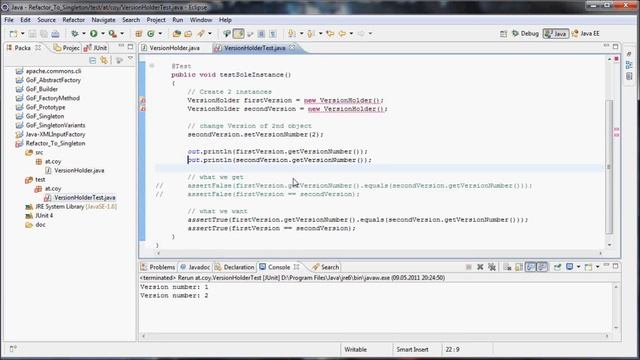The width and height of the screenshot is (640, 360).
Task: Open the Refactor menu
Action: pos(73,20)
